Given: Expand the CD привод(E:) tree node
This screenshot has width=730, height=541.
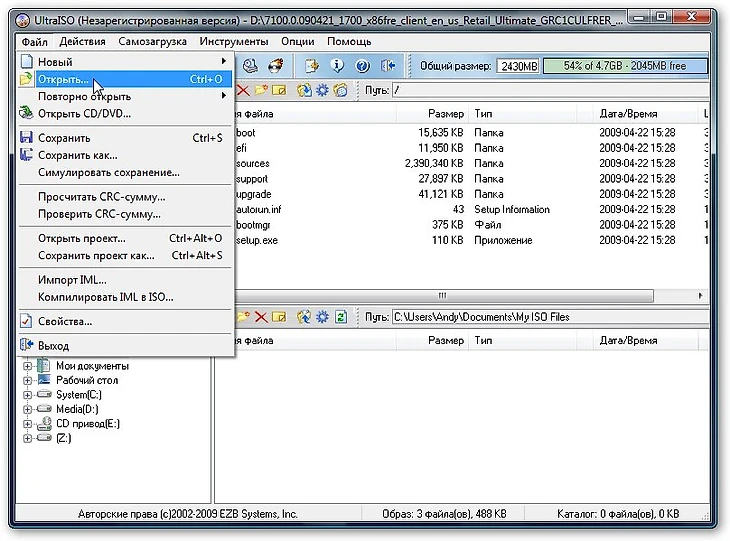Looking at the screenshot, I should tap(28, 423).
